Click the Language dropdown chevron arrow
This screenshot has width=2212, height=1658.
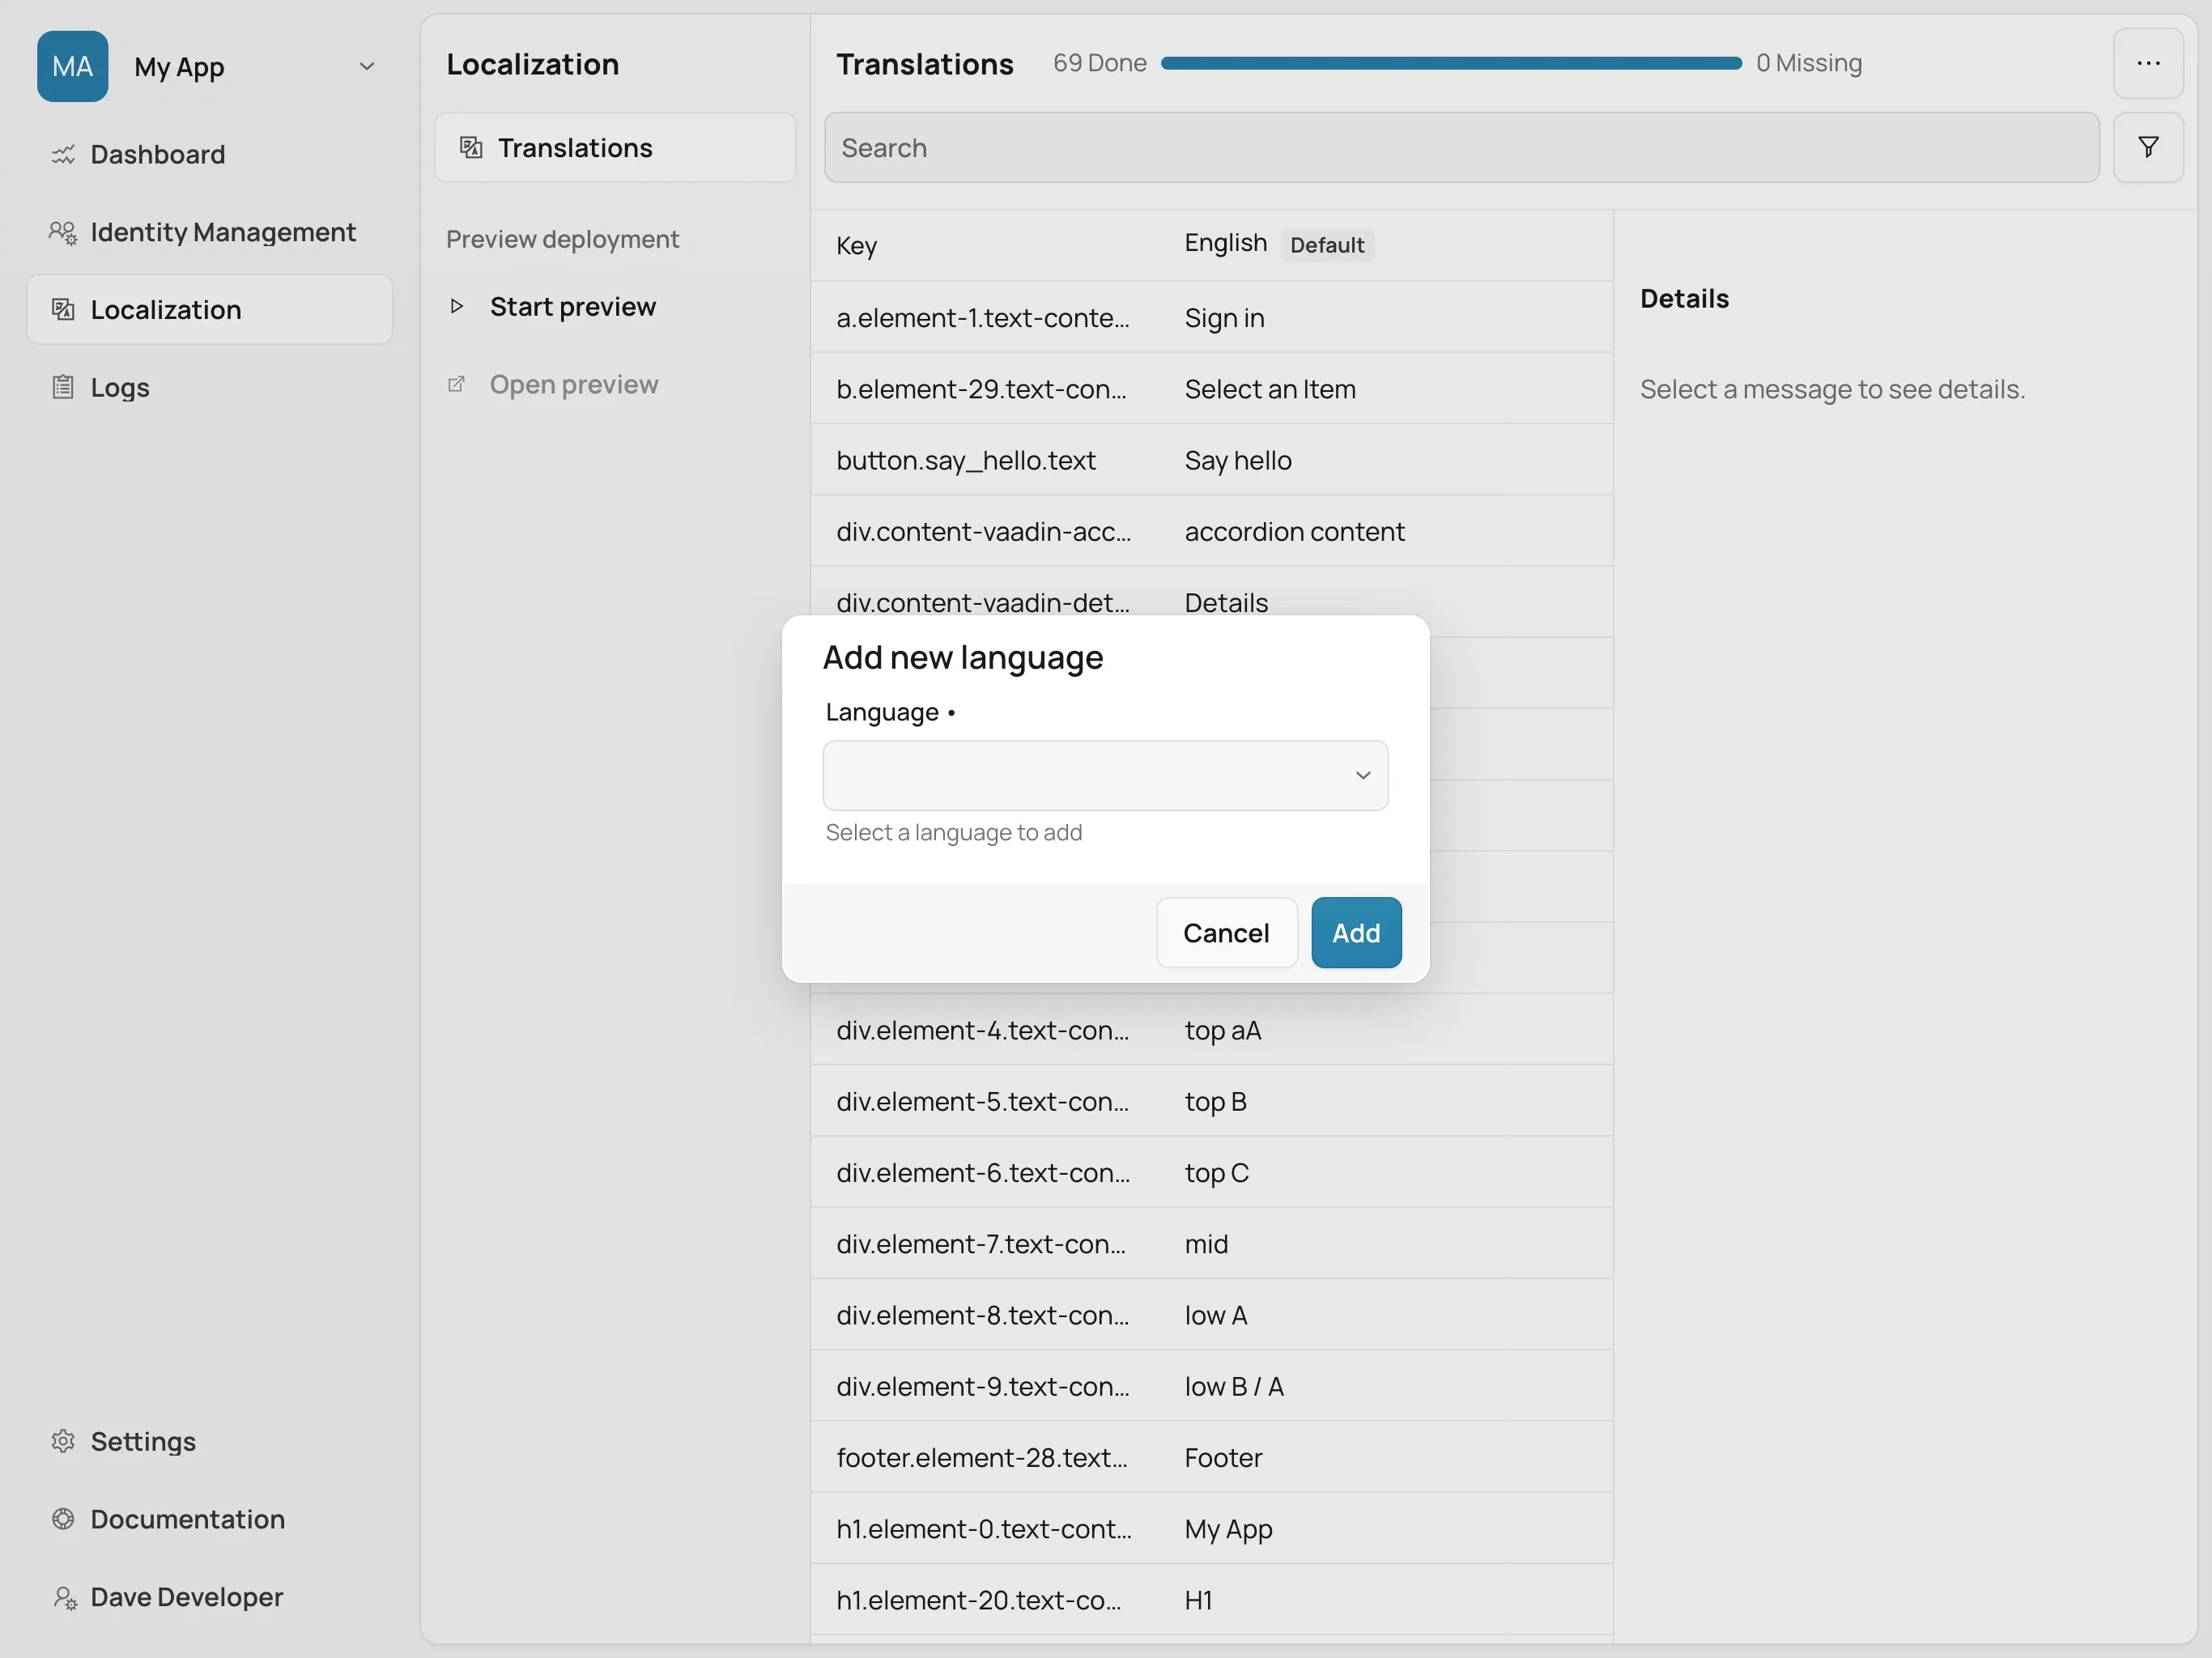click(1362, 775)
